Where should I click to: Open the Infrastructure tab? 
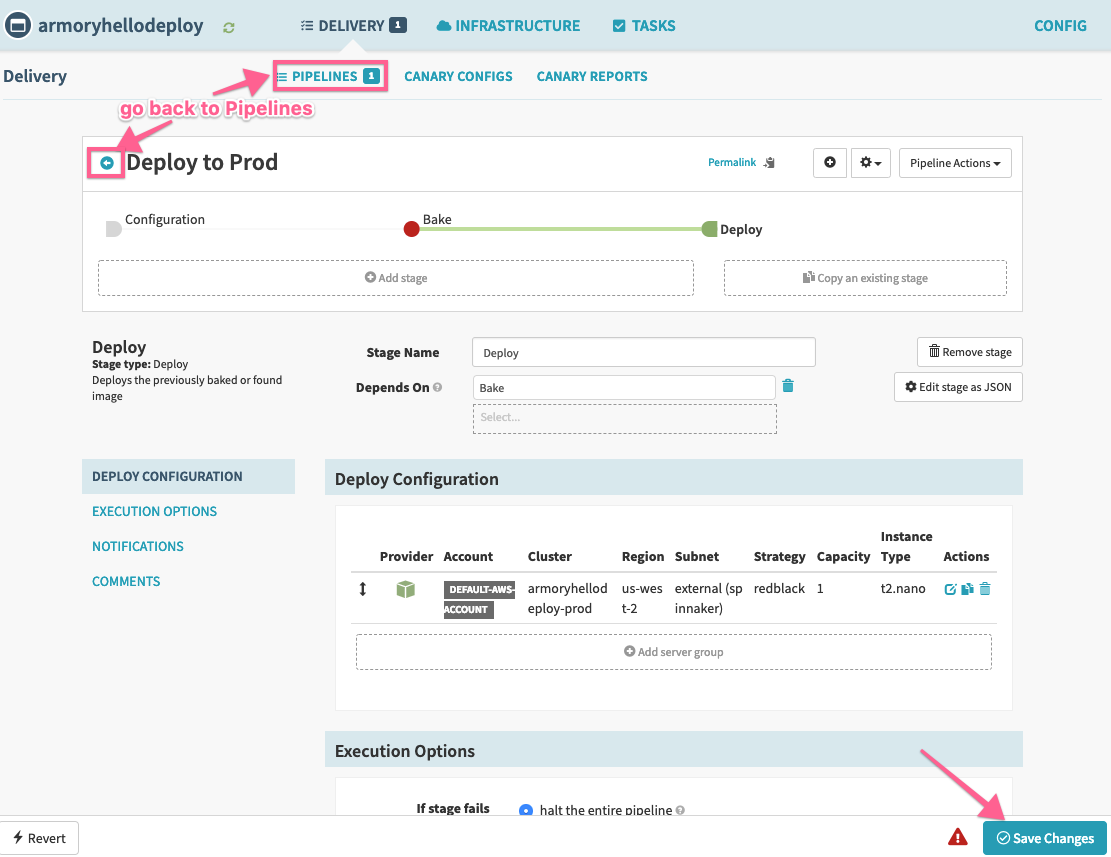508,26
